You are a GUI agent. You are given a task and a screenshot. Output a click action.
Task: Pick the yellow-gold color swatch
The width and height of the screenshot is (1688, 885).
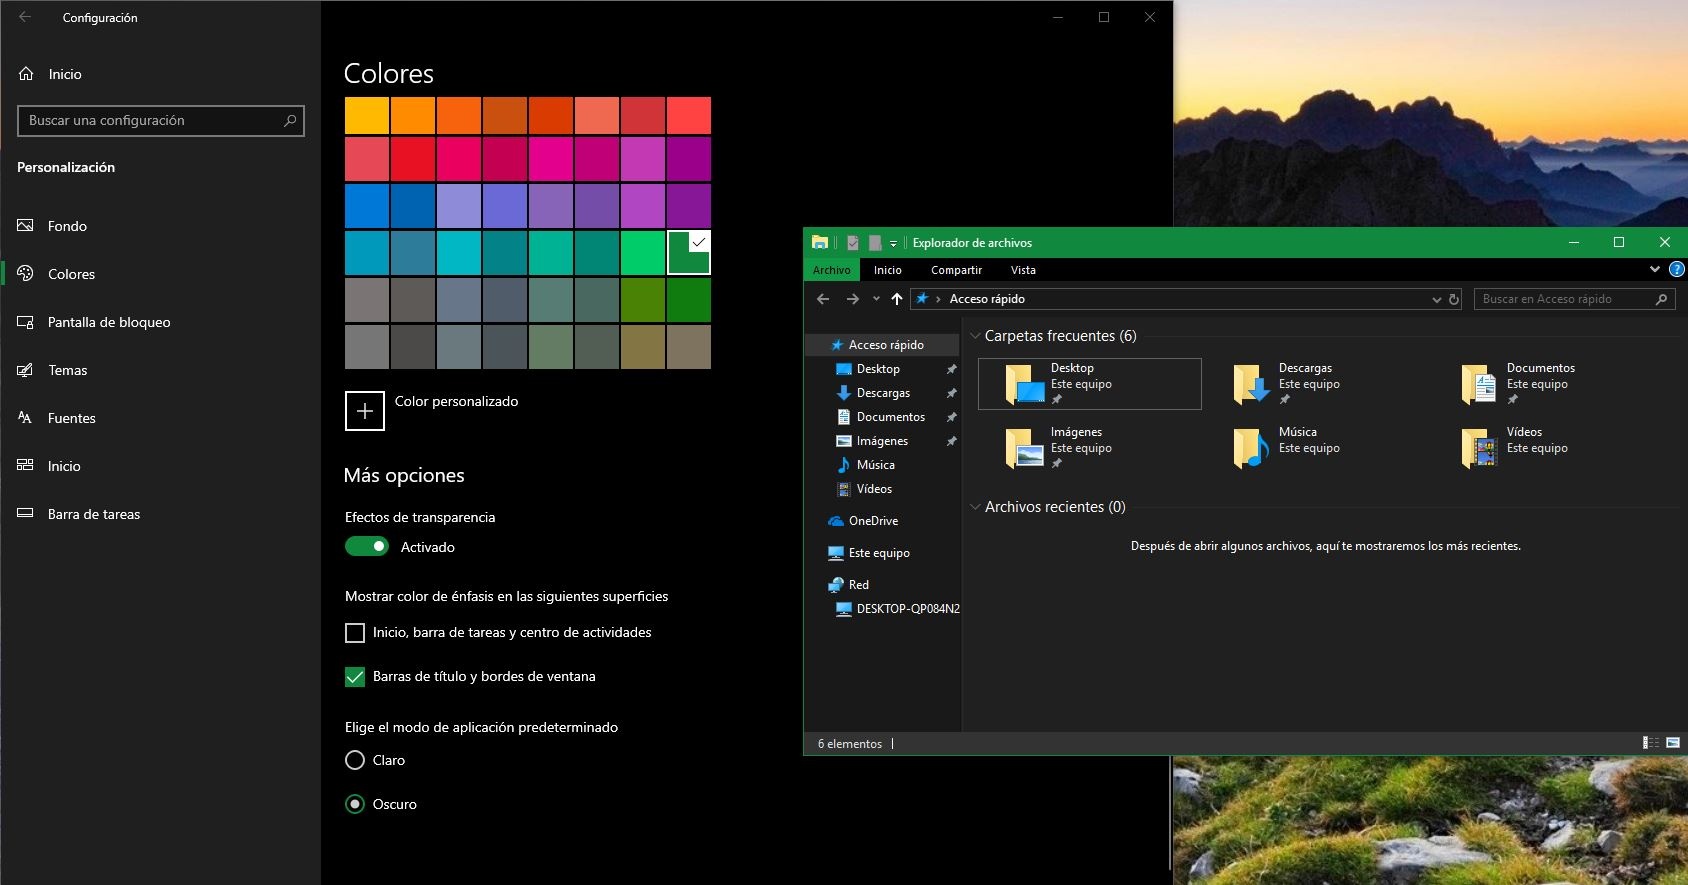[x=367, y=116]
